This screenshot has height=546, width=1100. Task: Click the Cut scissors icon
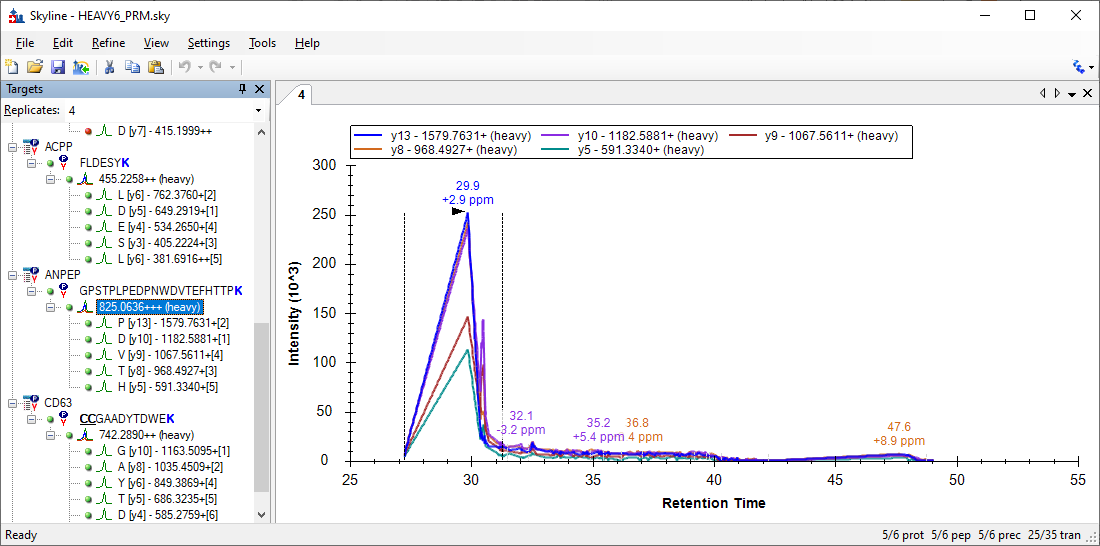(x=109, y=67)
